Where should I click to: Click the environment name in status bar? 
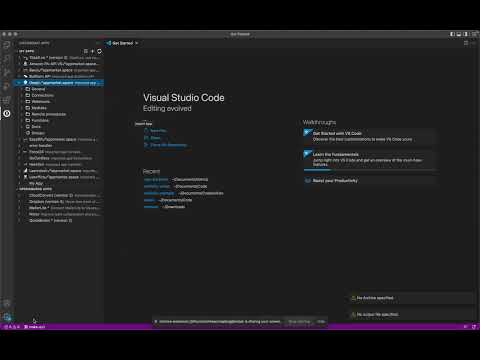pyautogui.click(x=35, y=327)
